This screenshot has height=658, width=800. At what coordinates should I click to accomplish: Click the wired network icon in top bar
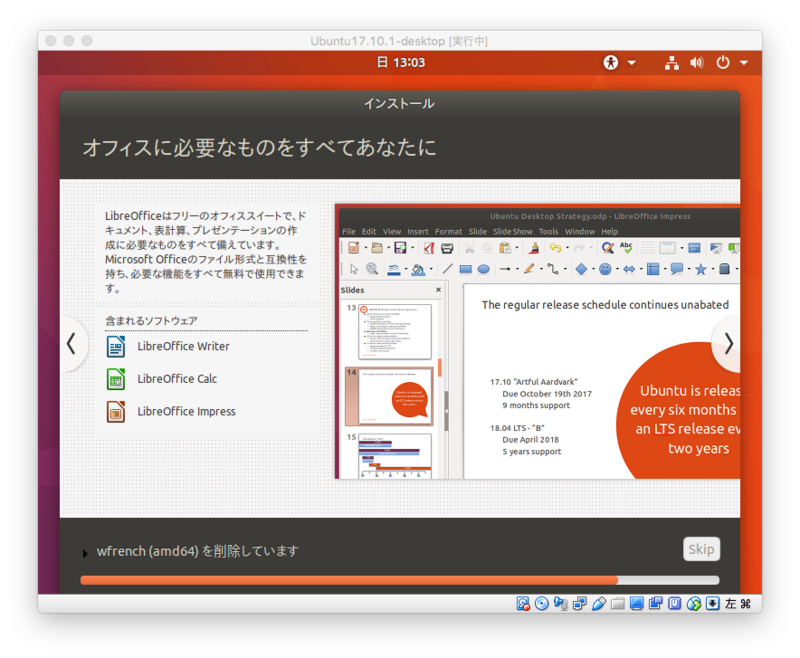click(671, 63)
